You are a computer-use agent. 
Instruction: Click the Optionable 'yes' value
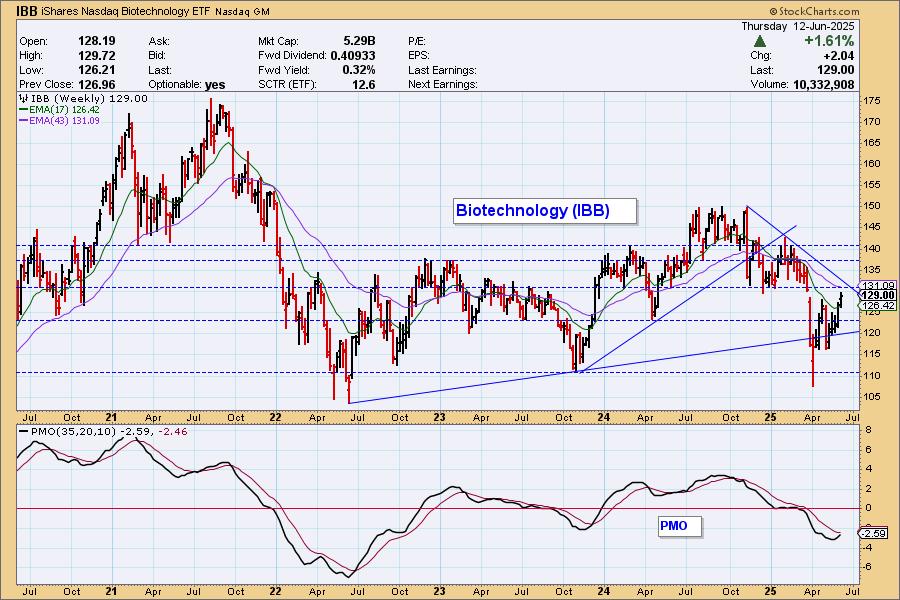215,84
